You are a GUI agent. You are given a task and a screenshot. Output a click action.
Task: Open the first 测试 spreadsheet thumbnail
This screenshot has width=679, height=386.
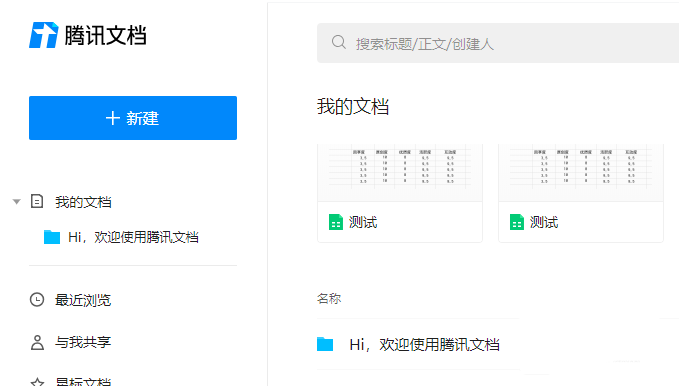400,172
